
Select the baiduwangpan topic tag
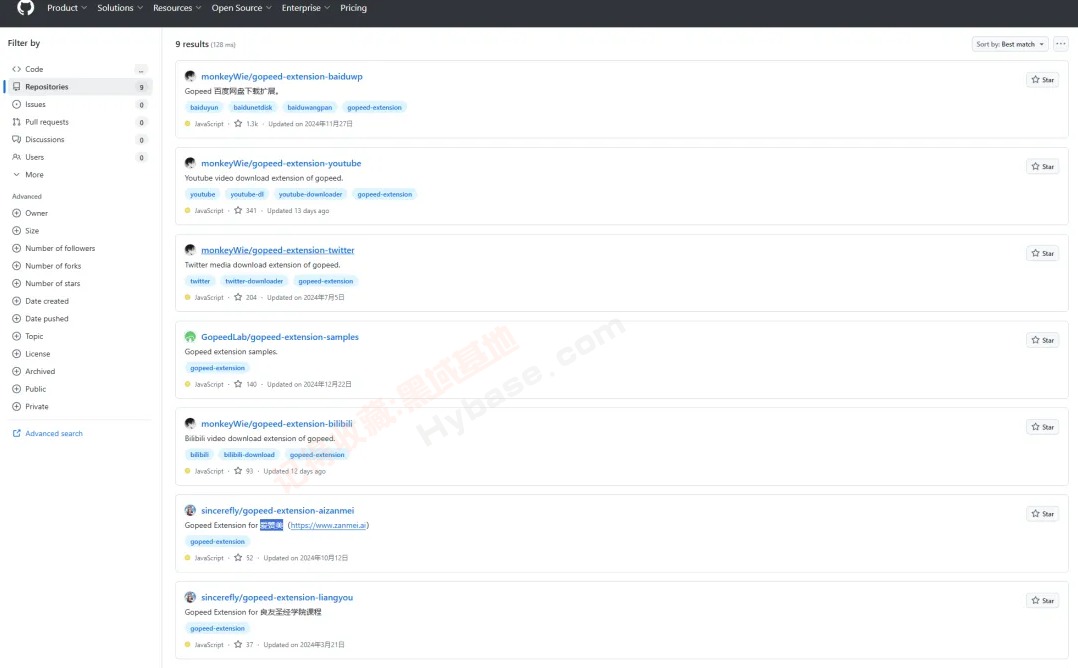309,107
